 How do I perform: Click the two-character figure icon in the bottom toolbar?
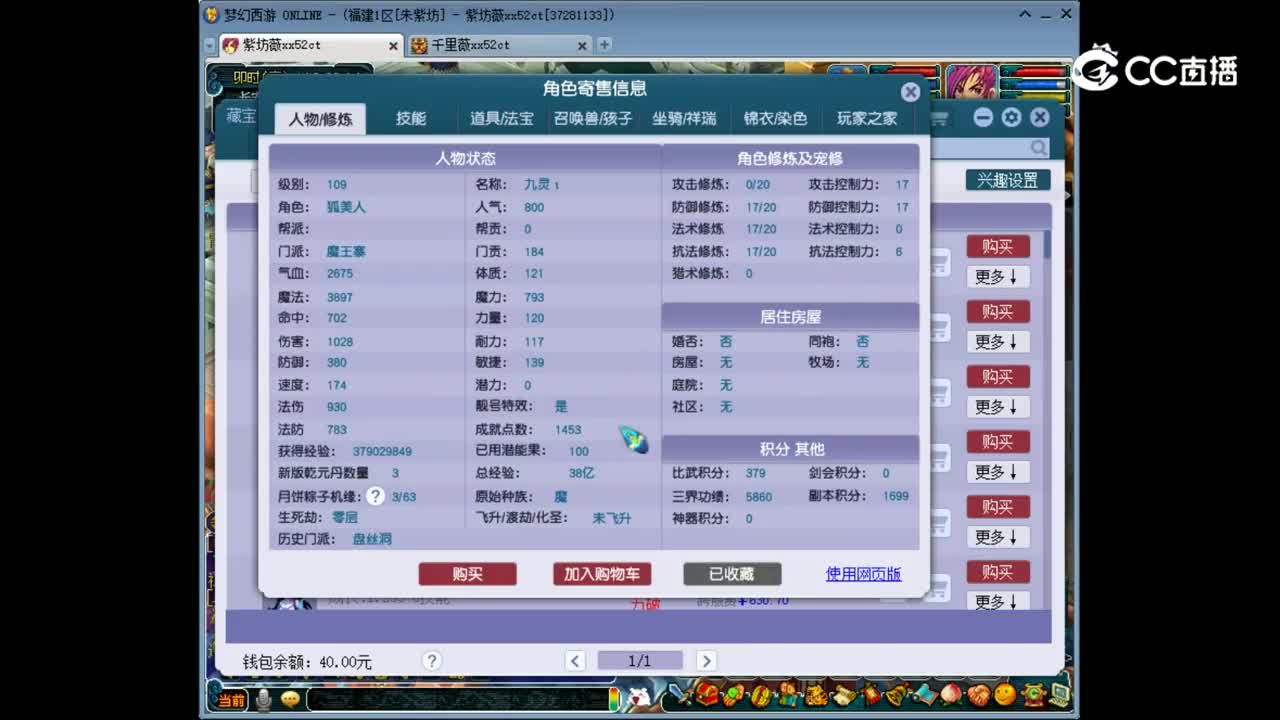coord(789,693)
